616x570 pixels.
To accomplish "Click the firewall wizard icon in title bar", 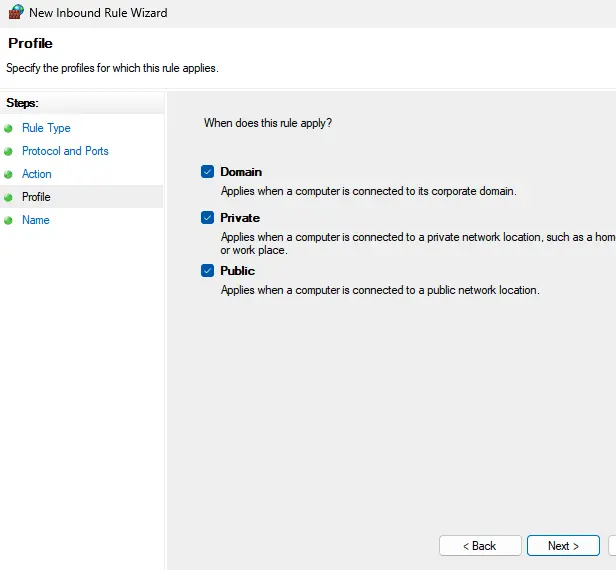I will point(15,13).
